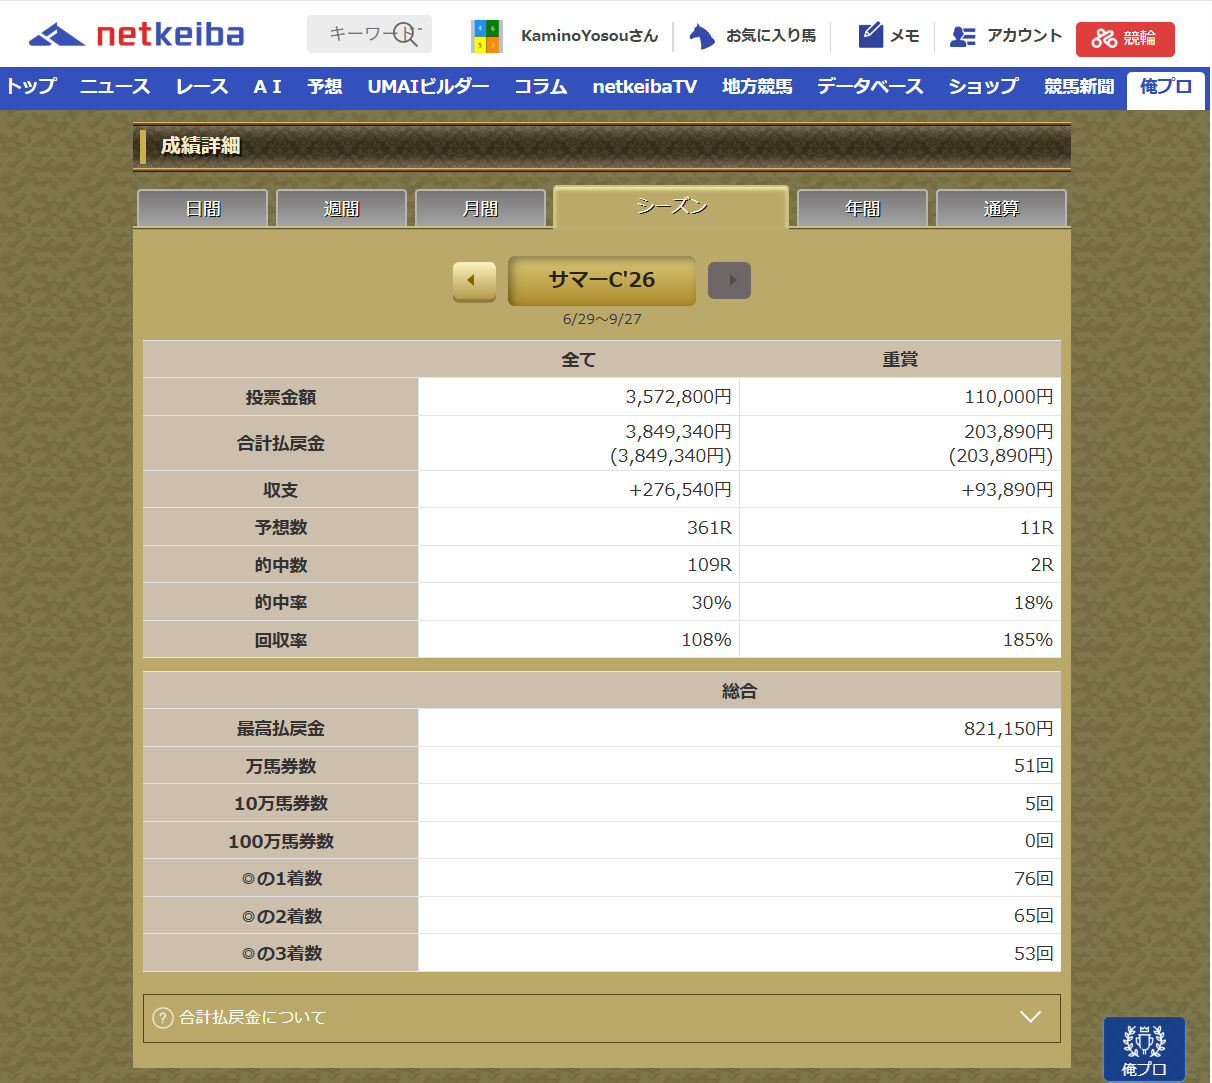Open AI in navigation bar
The width and height of the screenshot is (1212, 1083).
[267, 87]
